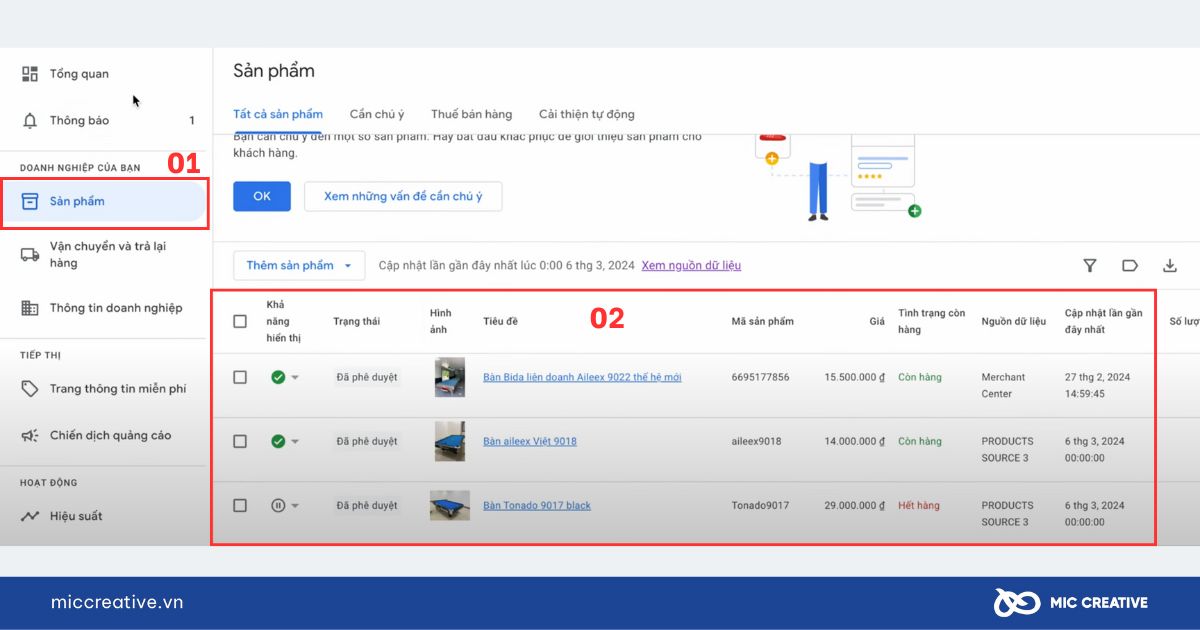Viewport: 1200px width, 630px height.
Task: Check the box for Bàn Tonado 9017 black
Action: coord(240,505)
